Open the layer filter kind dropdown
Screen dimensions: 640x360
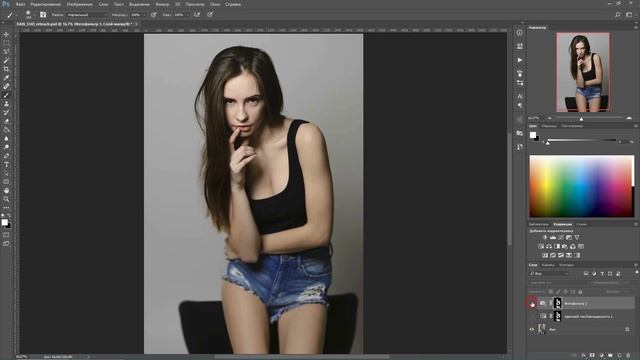(x=549, y=273)
